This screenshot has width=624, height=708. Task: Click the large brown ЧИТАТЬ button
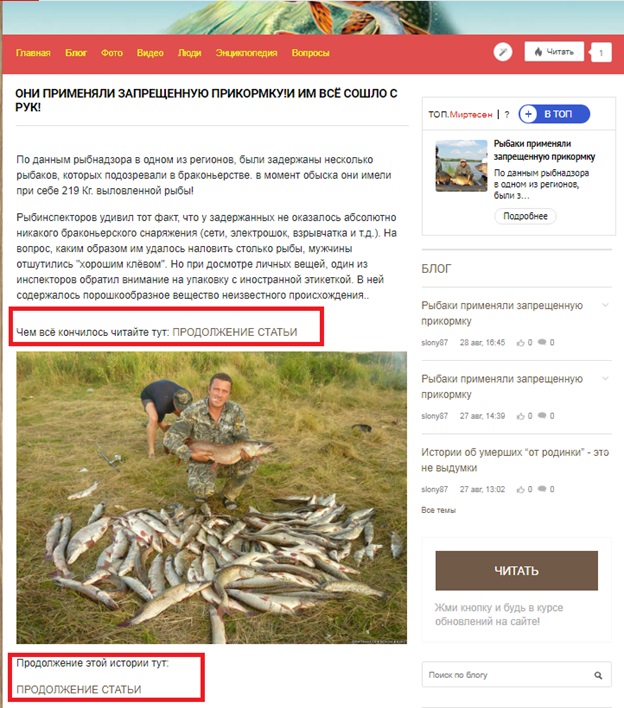517,570
